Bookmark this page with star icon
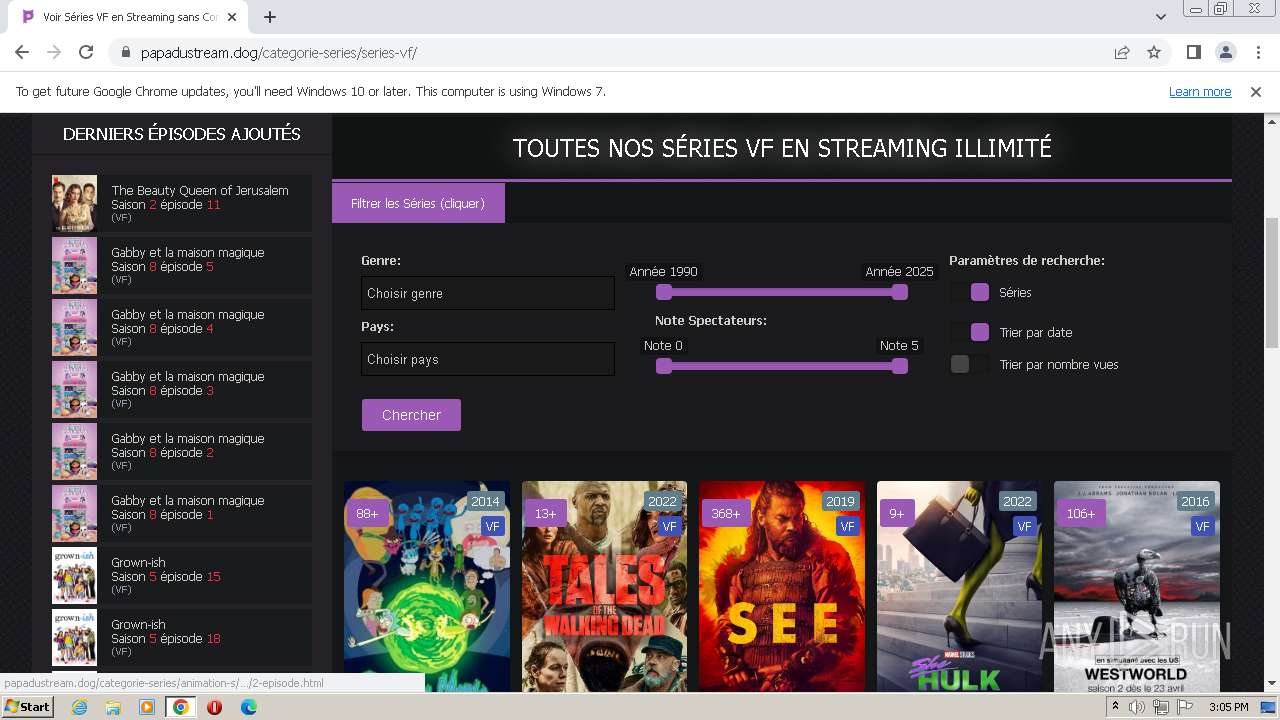This screenshot has width=1280, height=720. point(1154,52)
